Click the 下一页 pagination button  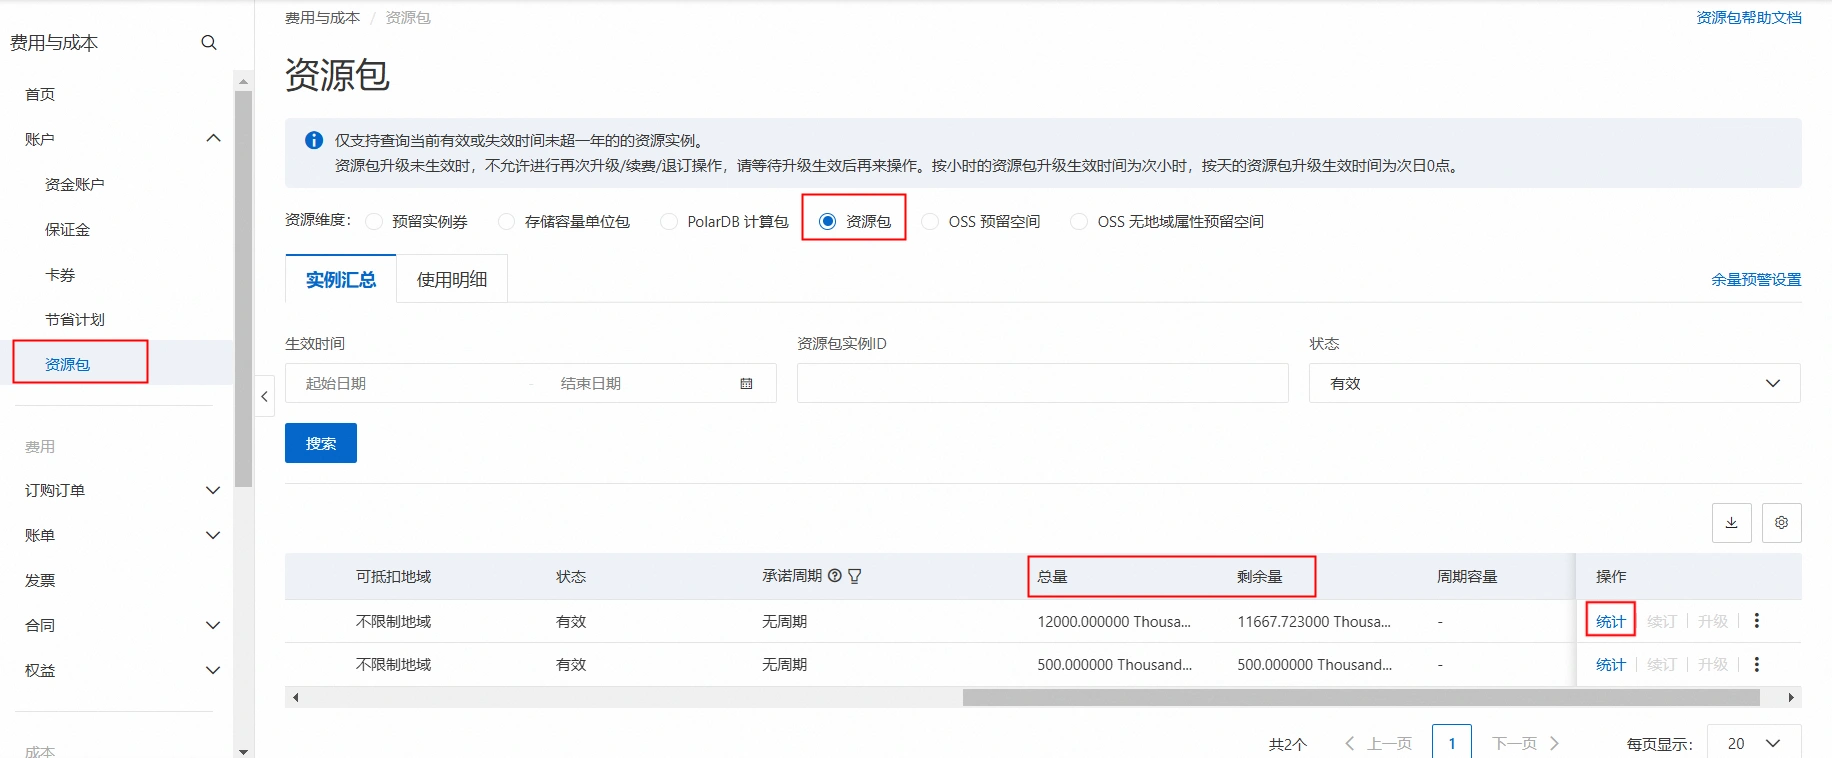[1525, 743]
